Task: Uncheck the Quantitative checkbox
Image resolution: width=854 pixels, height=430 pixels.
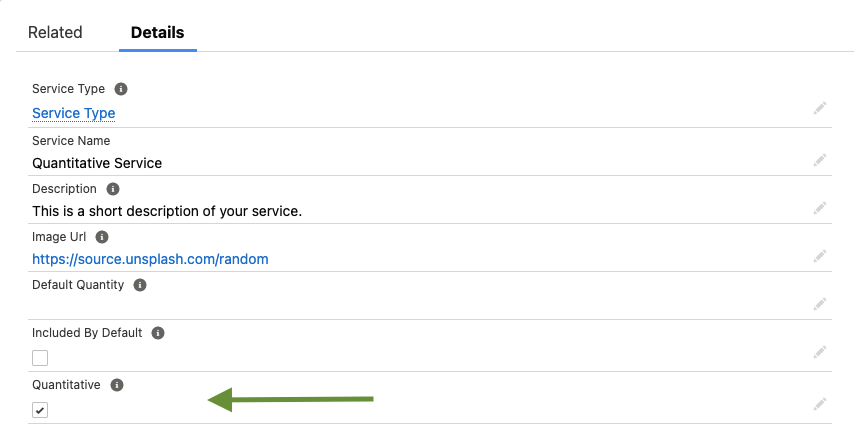Action: (x=40, y=410)
